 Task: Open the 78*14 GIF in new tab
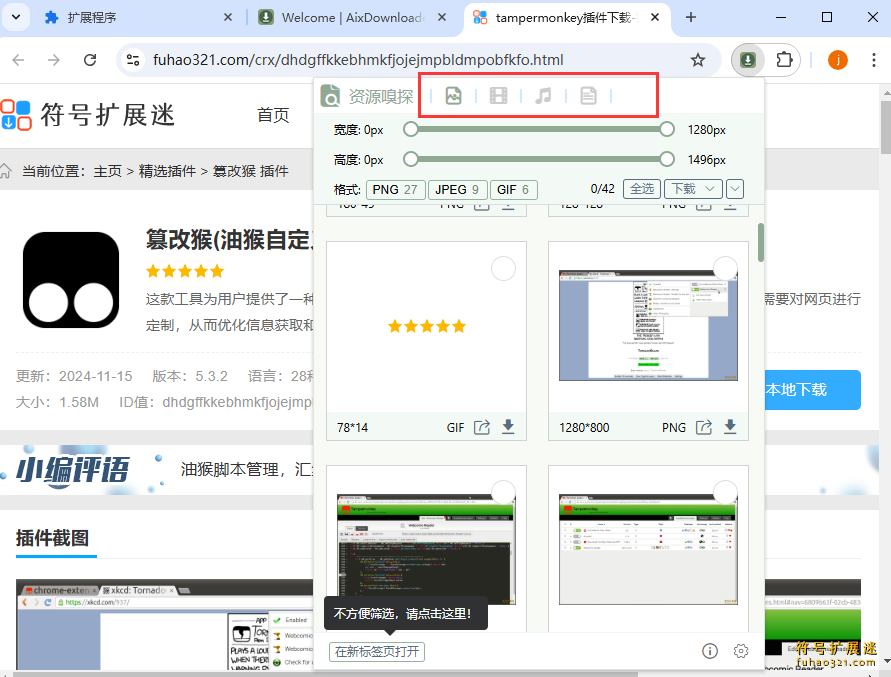click(x=482, y=427)
